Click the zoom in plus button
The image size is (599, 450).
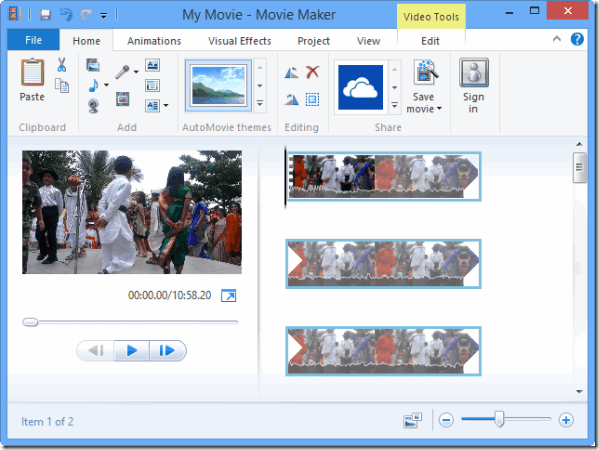pyautogui.click(x=566, y=420)
